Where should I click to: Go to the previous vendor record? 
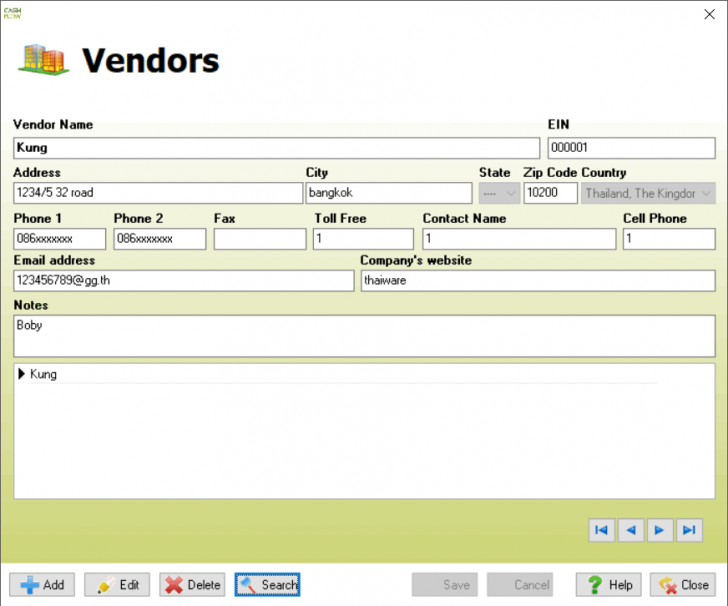[x=631, y=530]
